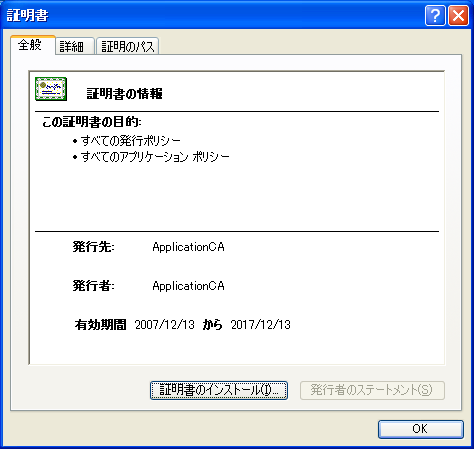Click the 発行者 ApplicationCA value
The width and height of the screenshot is (474, 449).
188,286
